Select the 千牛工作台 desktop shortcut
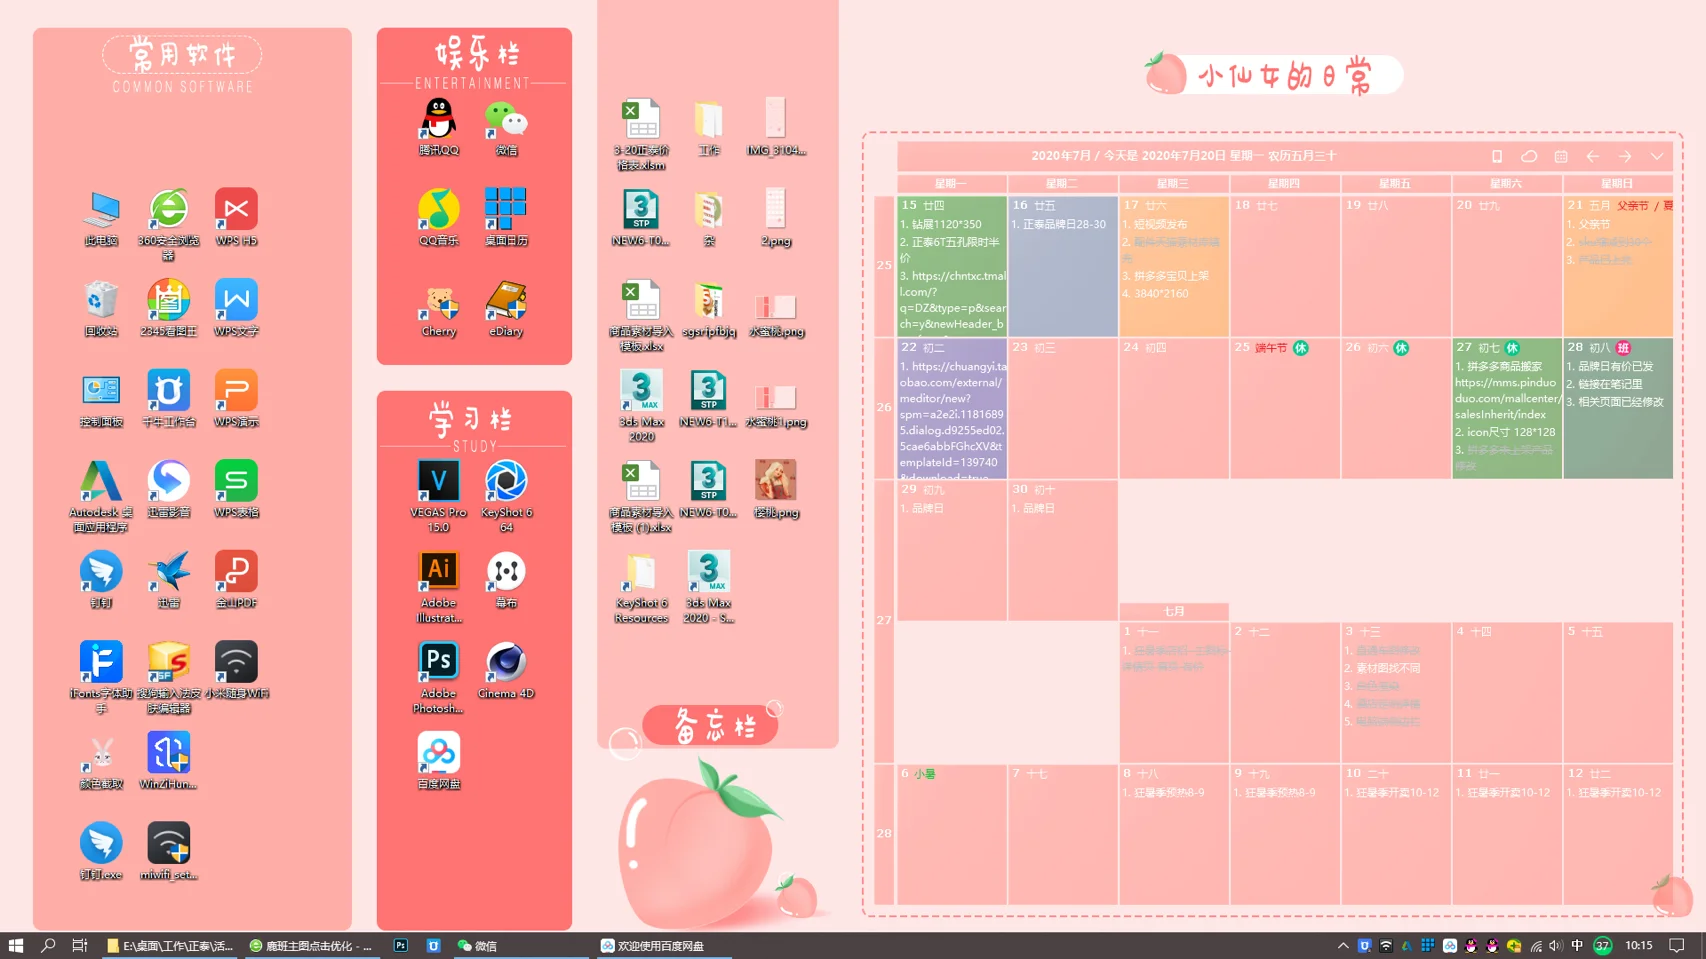Screen dimensions: 1706x959 pyautogui.click(x=168, y=398)
